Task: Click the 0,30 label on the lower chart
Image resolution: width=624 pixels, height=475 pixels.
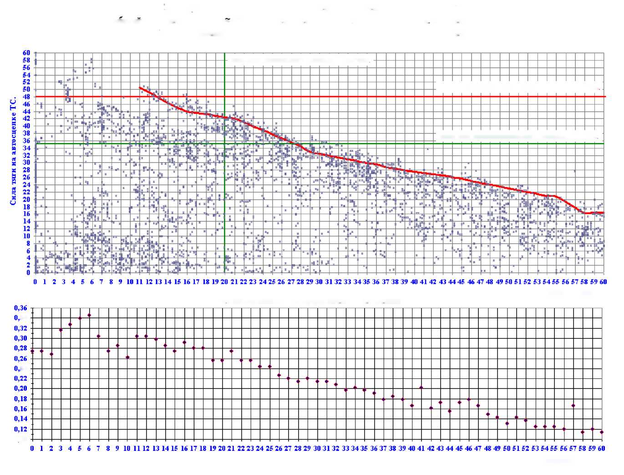Action: [x=21, y=339]
